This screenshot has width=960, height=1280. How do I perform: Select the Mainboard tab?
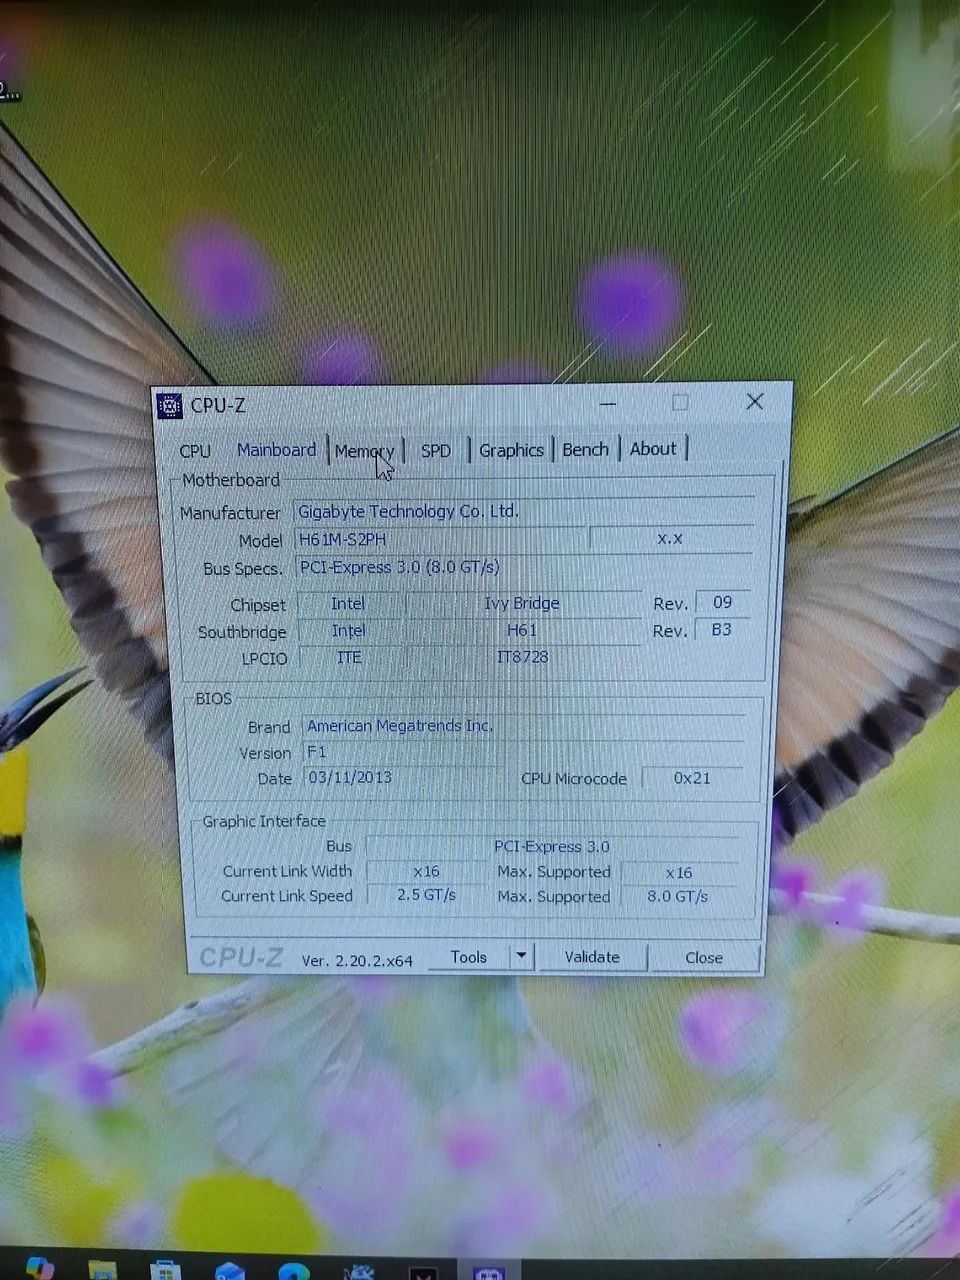click(x=277, y=450)
